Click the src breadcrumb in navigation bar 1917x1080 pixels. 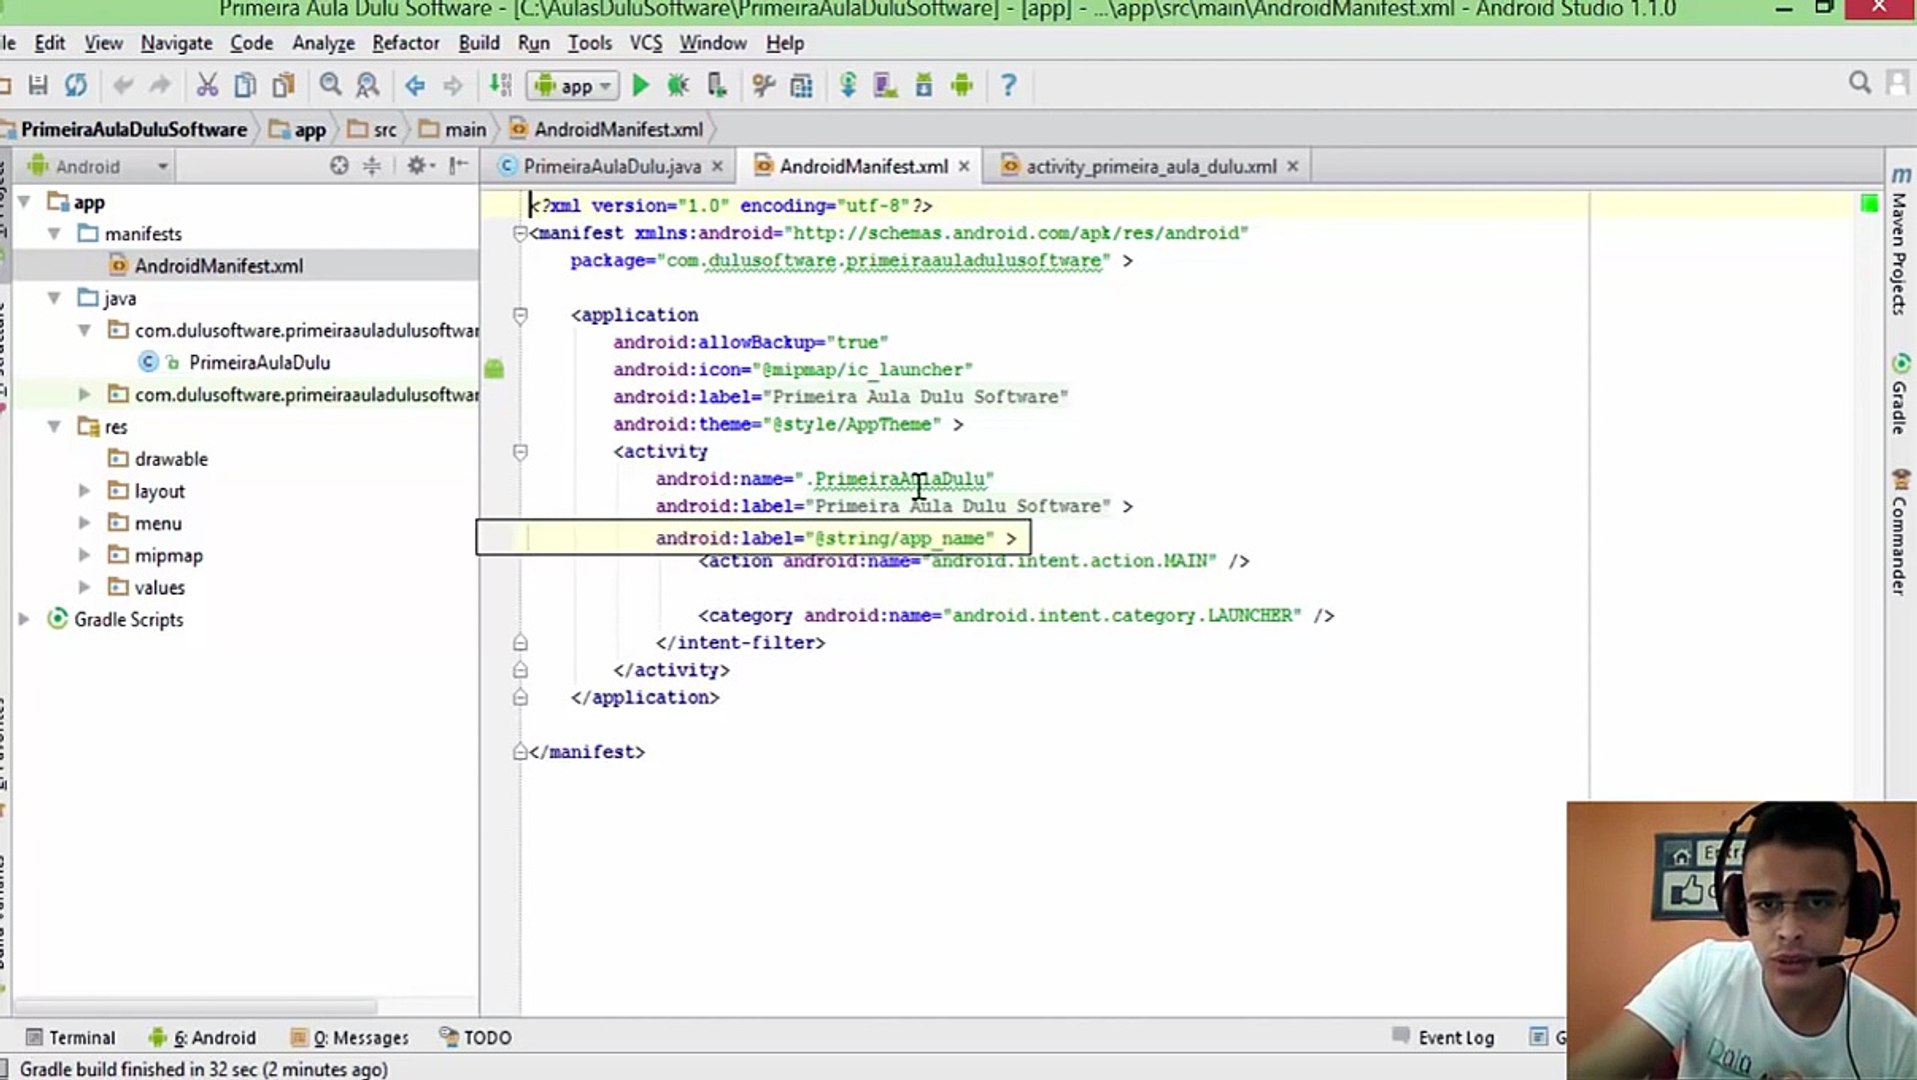click(x=373, y=130)
